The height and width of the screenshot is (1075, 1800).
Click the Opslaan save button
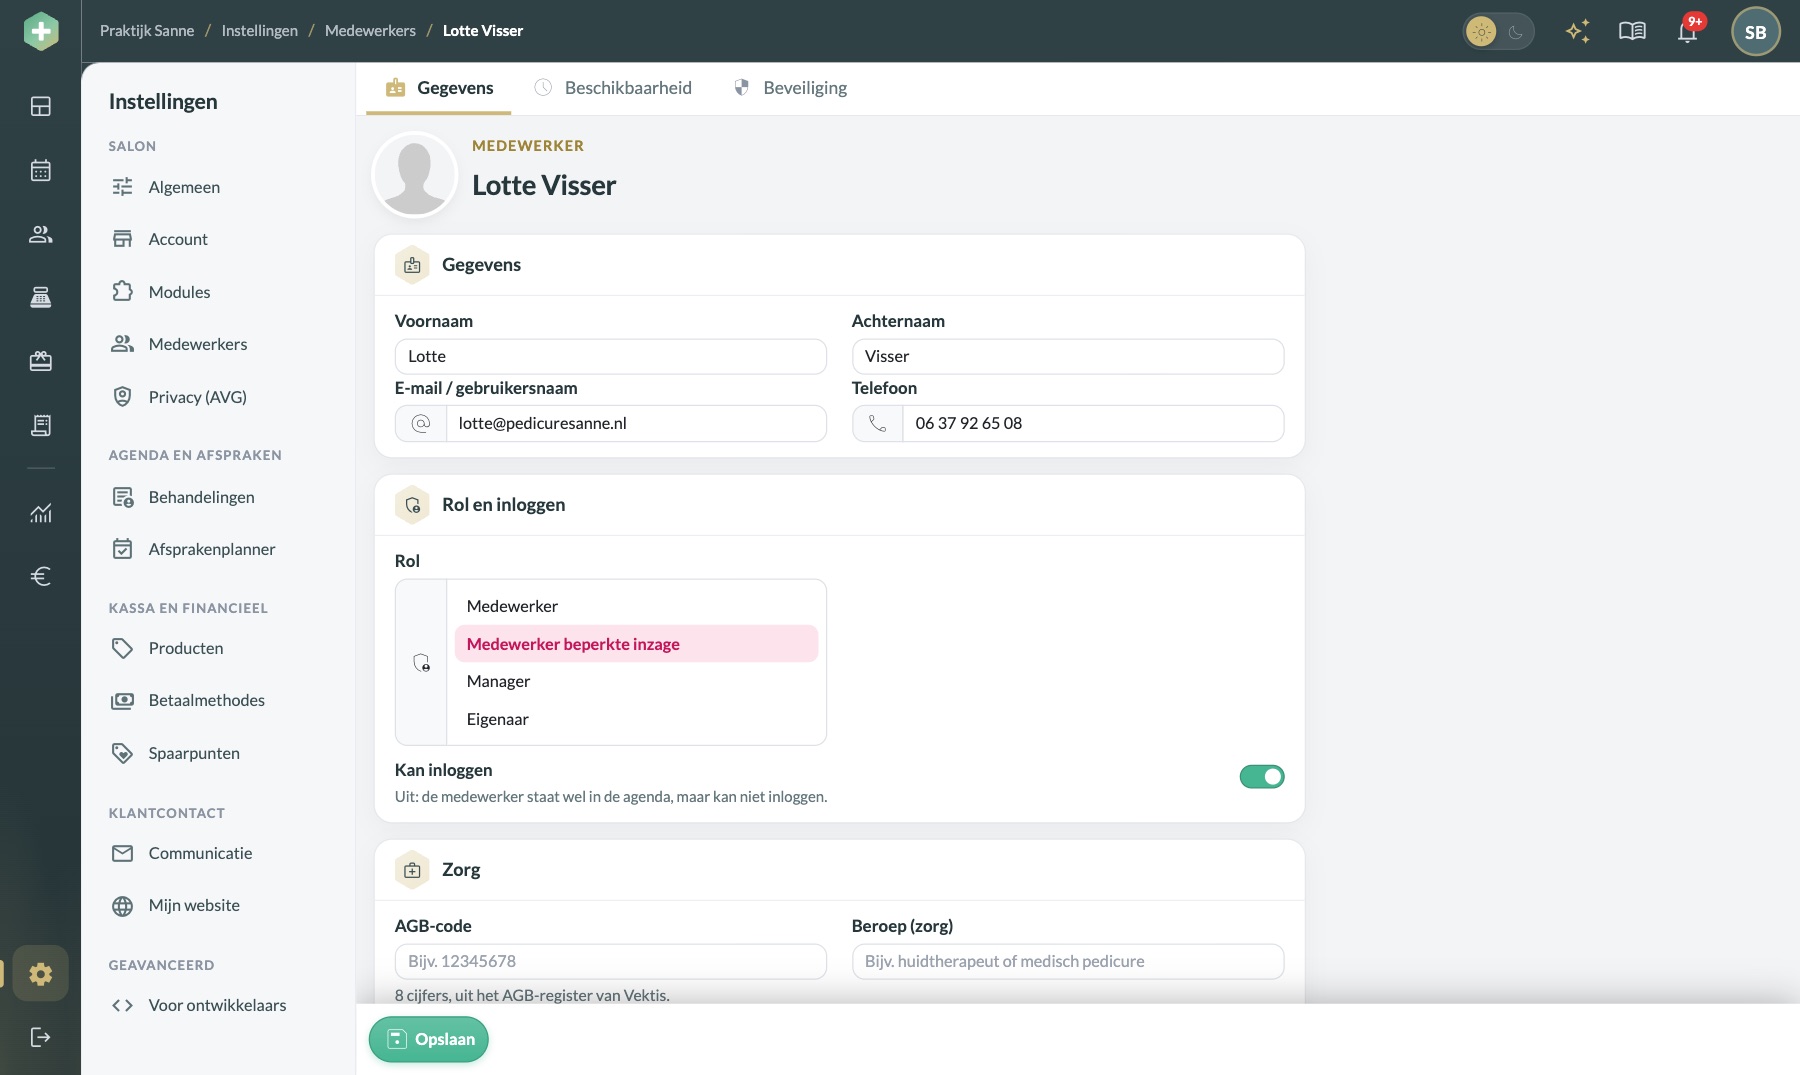coord(429,1039)
